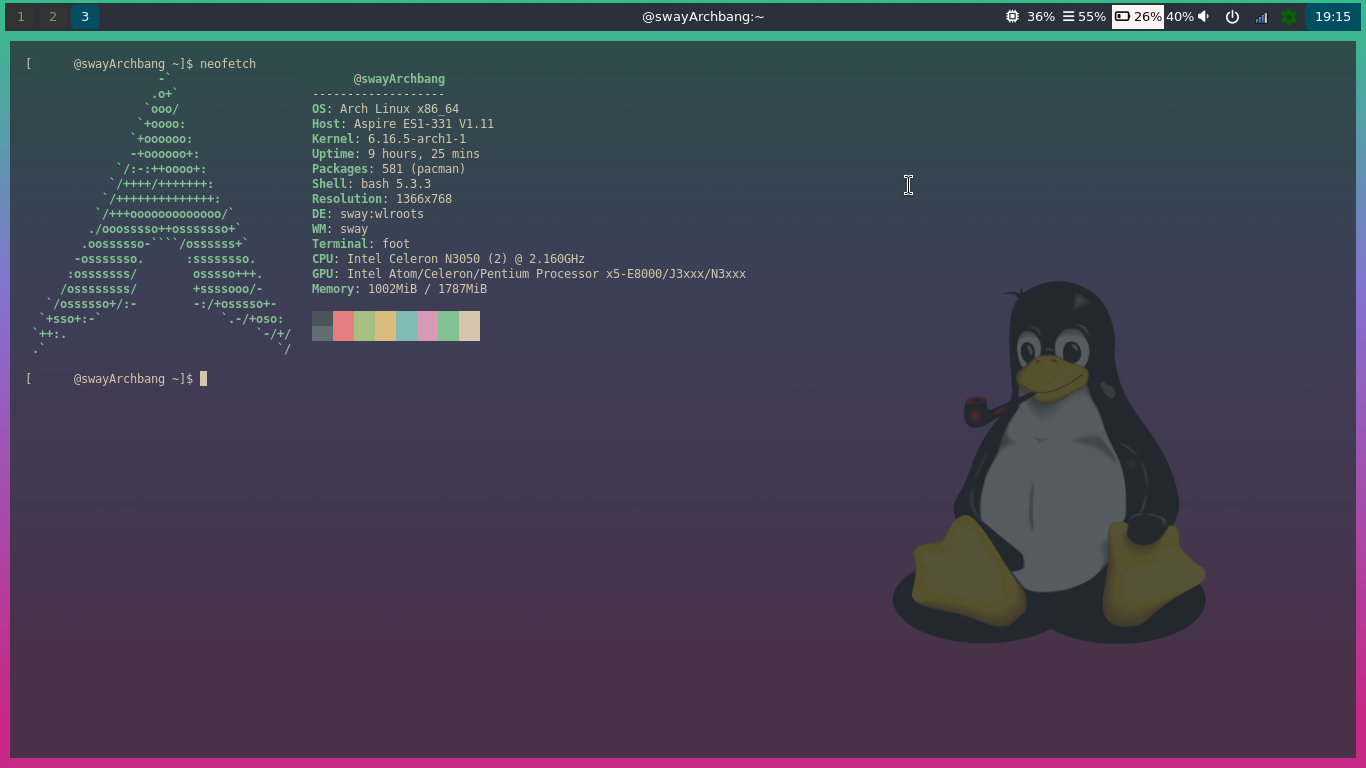
Task: Switch to workspace 1
Action: pos(21,17)
